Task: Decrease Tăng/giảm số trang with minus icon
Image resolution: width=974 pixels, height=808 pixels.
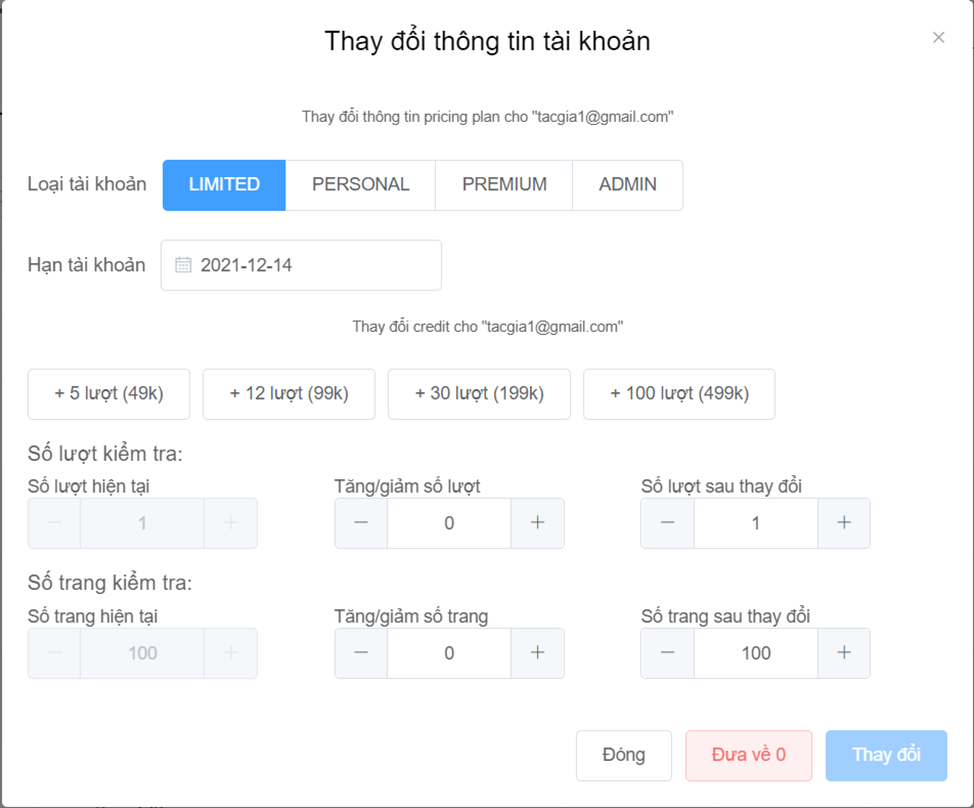Action: tap(361, 653)
